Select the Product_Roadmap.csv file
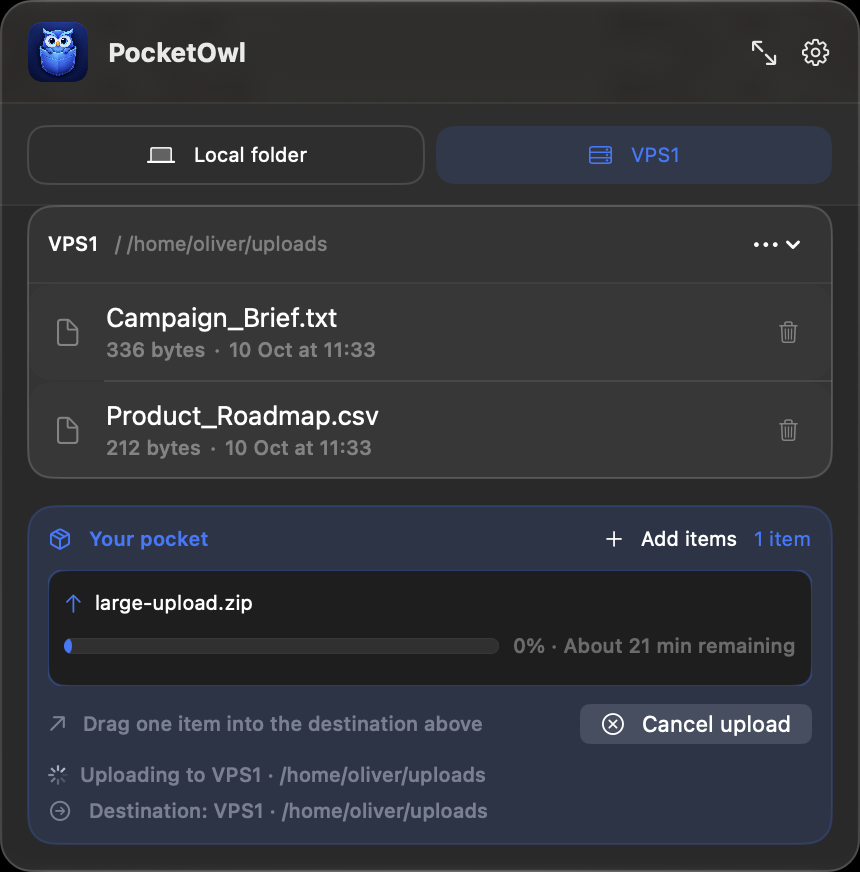Screen dimensions: 860x872 pyautogui.click(x=429, y=430)
